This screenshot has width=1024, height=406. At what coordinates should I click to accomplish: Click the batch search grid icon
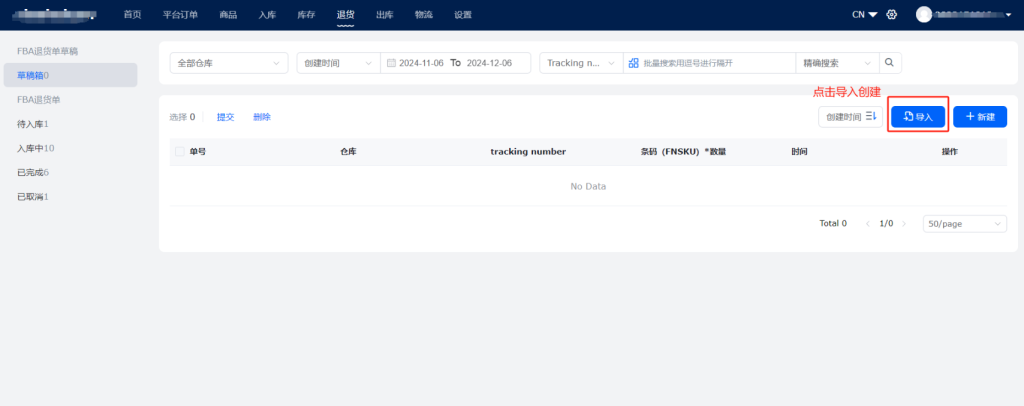pos(633,63)
